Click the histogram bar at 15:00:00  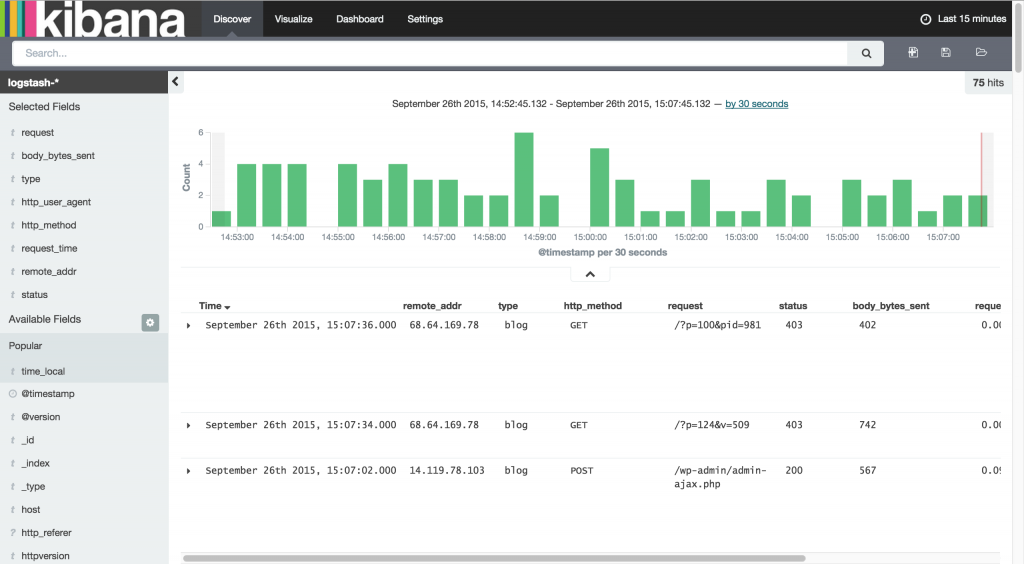[x=600, y=187]
